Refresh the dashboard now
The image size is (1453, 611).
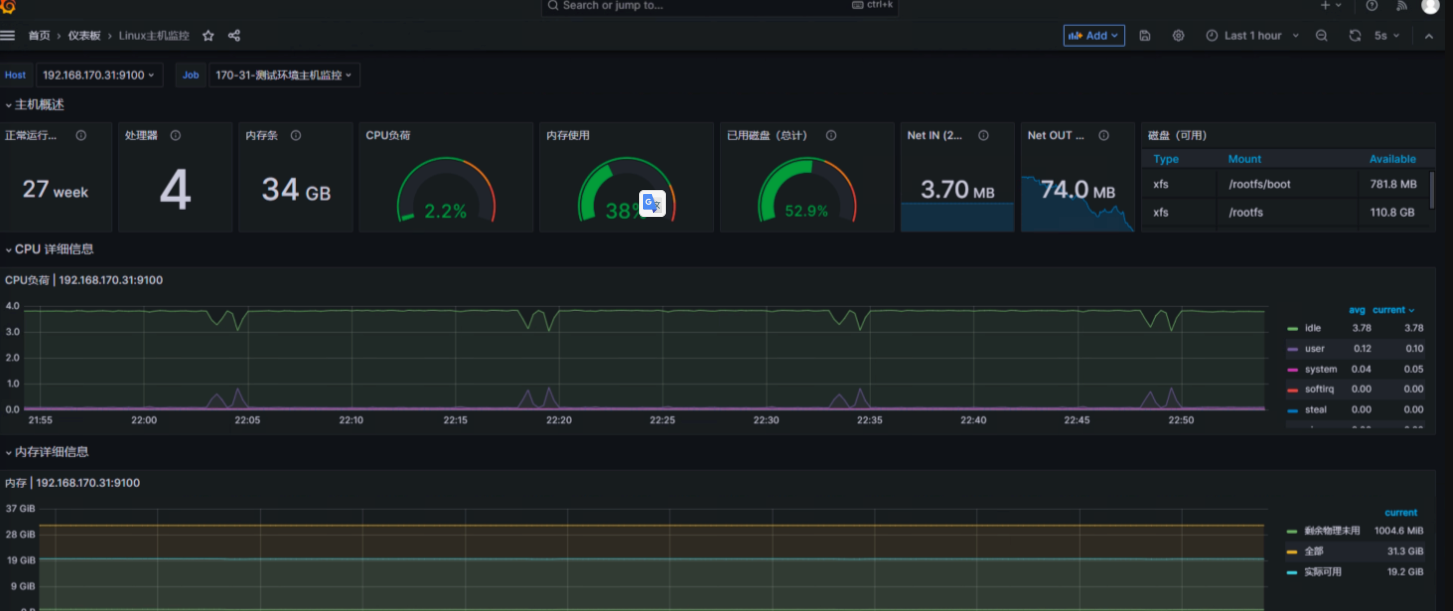tap(1355, 35)
